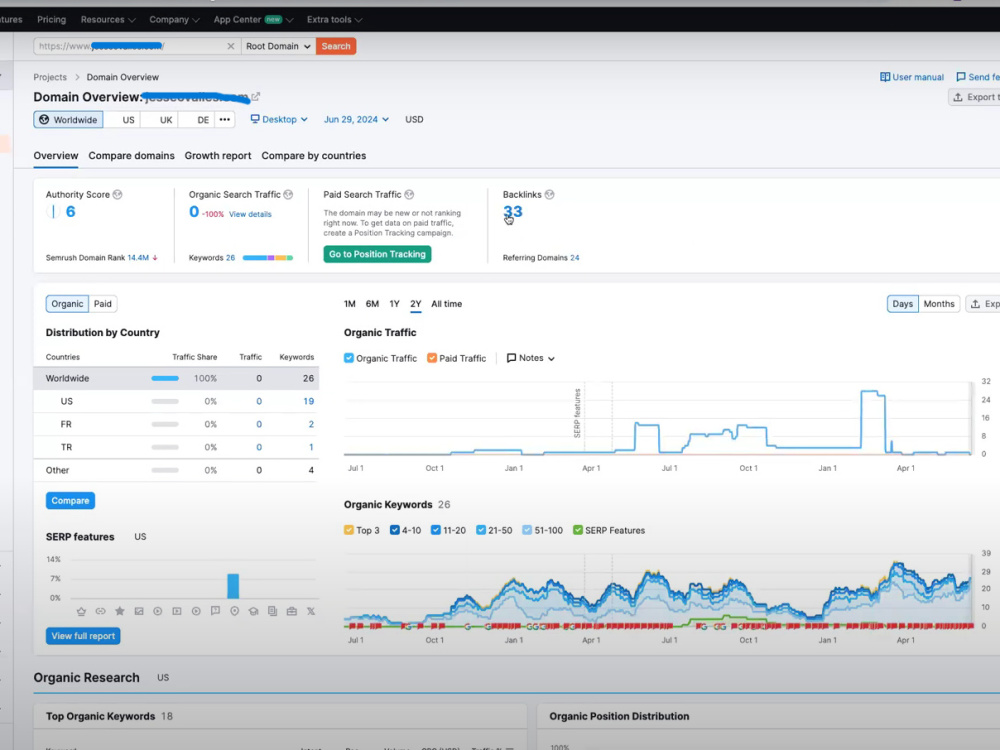
Task: Click the User manual book icon
Action: coord(885,77)
